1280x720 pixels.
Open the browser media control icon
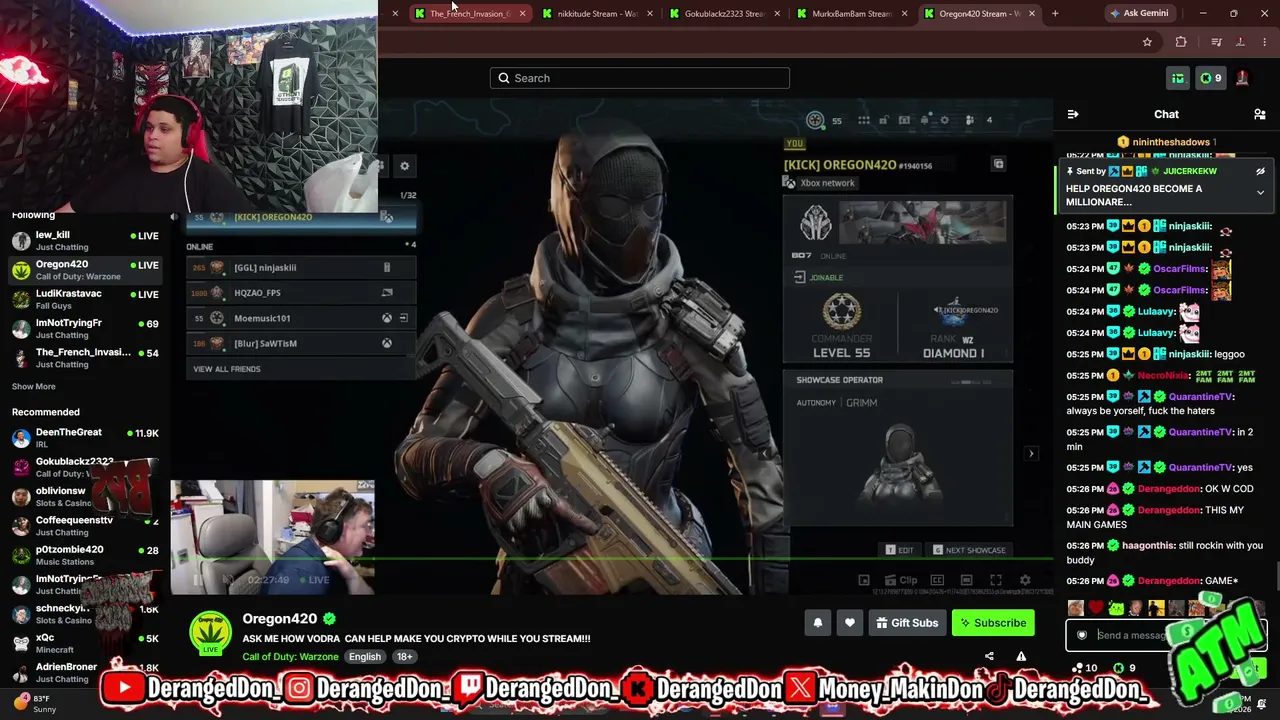[1216, 42]
